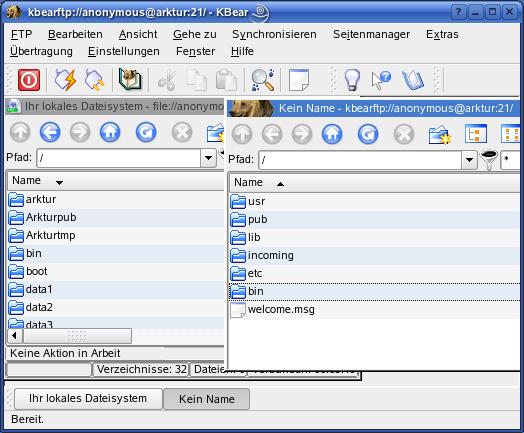The image size is (524, 433).
Task: Click Stop icon in local file panel
Action: coord(182,132)
